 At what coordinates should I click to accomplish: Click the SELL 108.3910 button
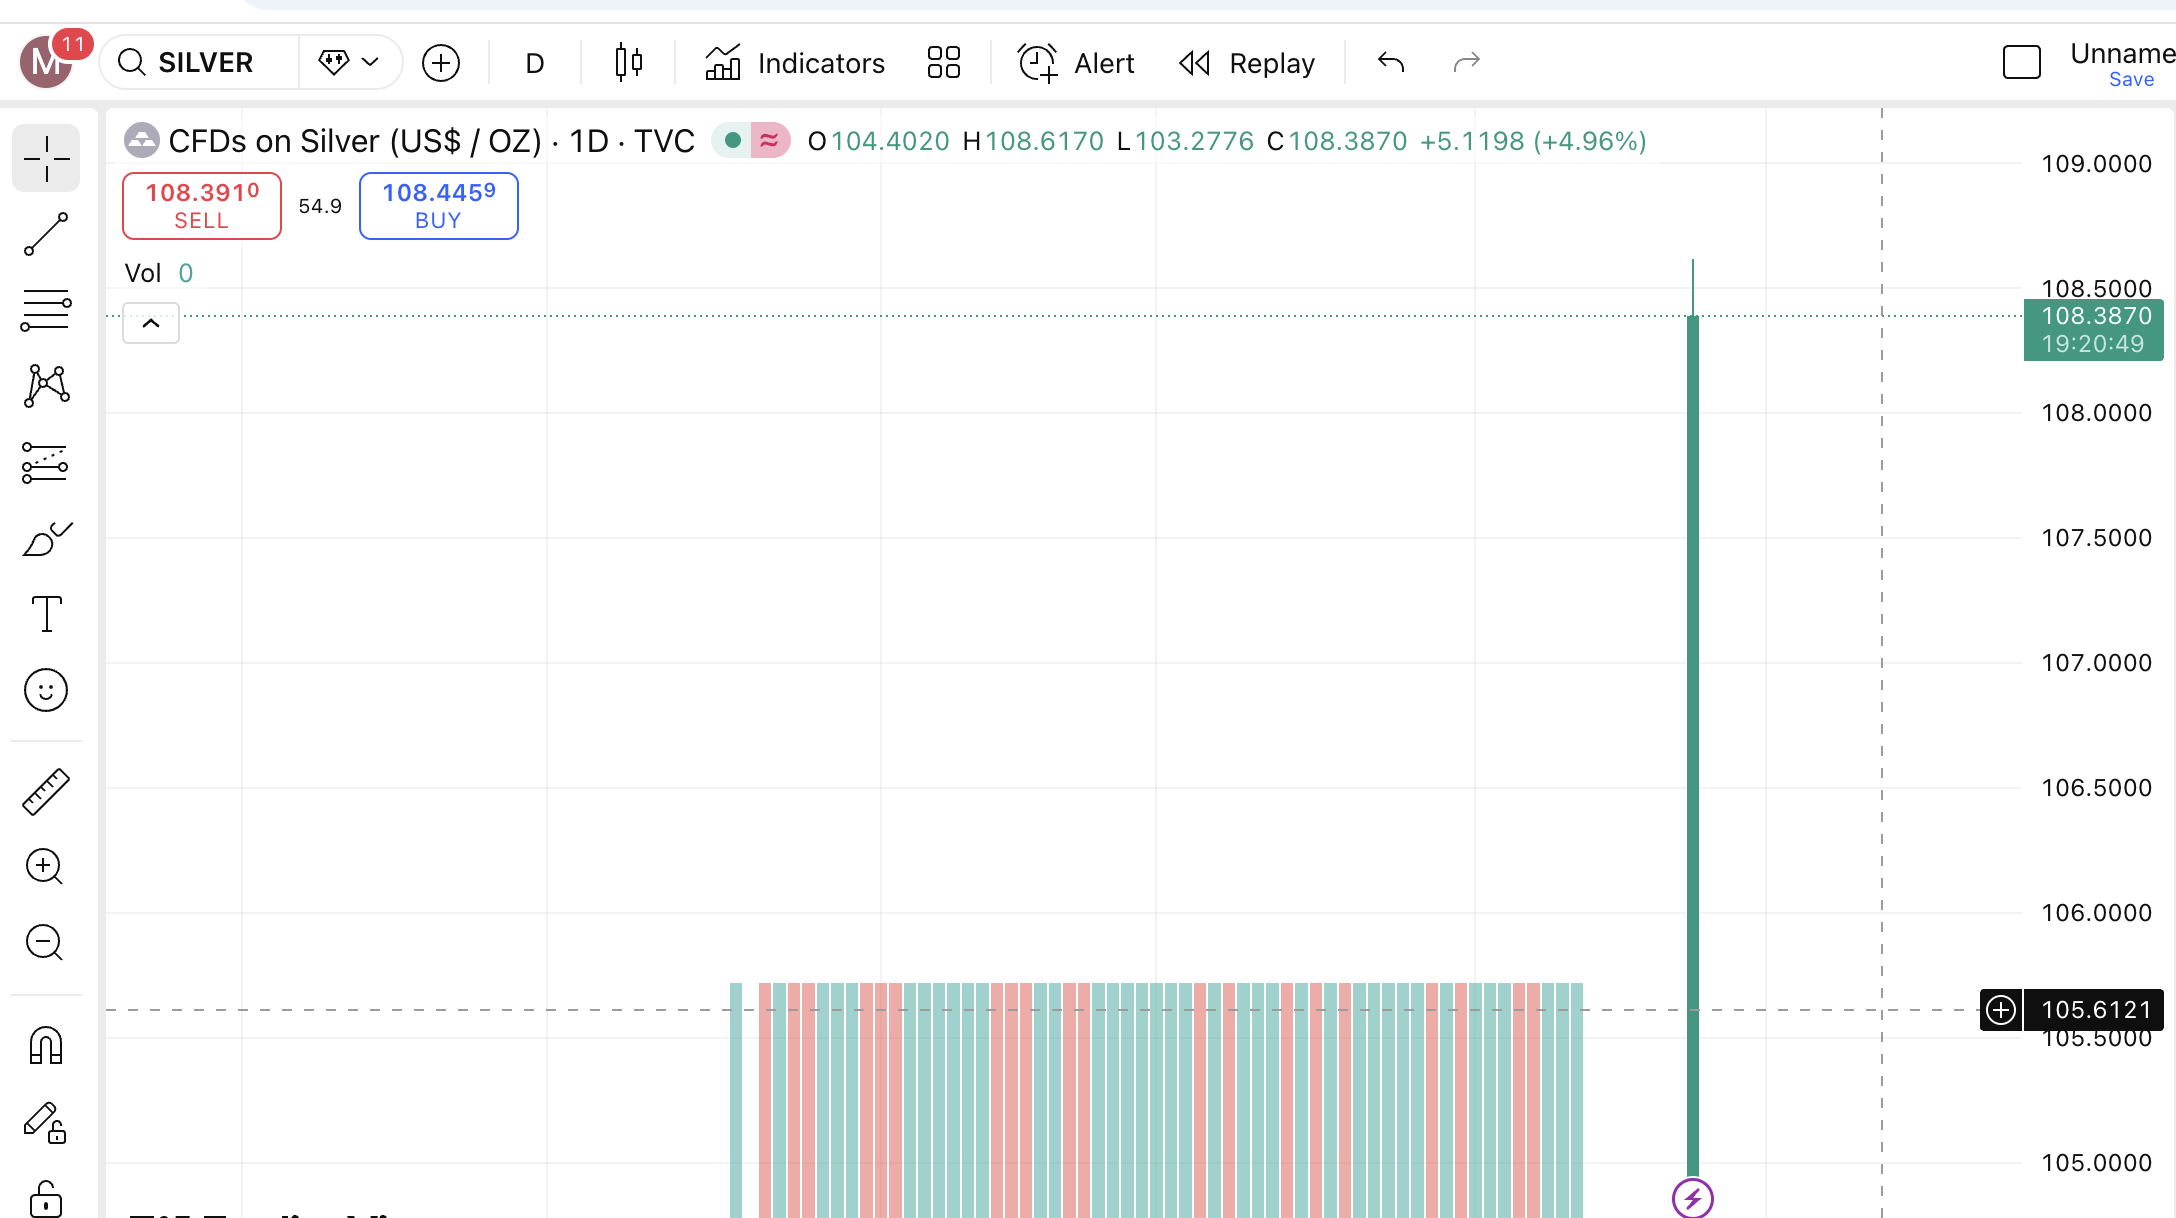click(202, 206)
